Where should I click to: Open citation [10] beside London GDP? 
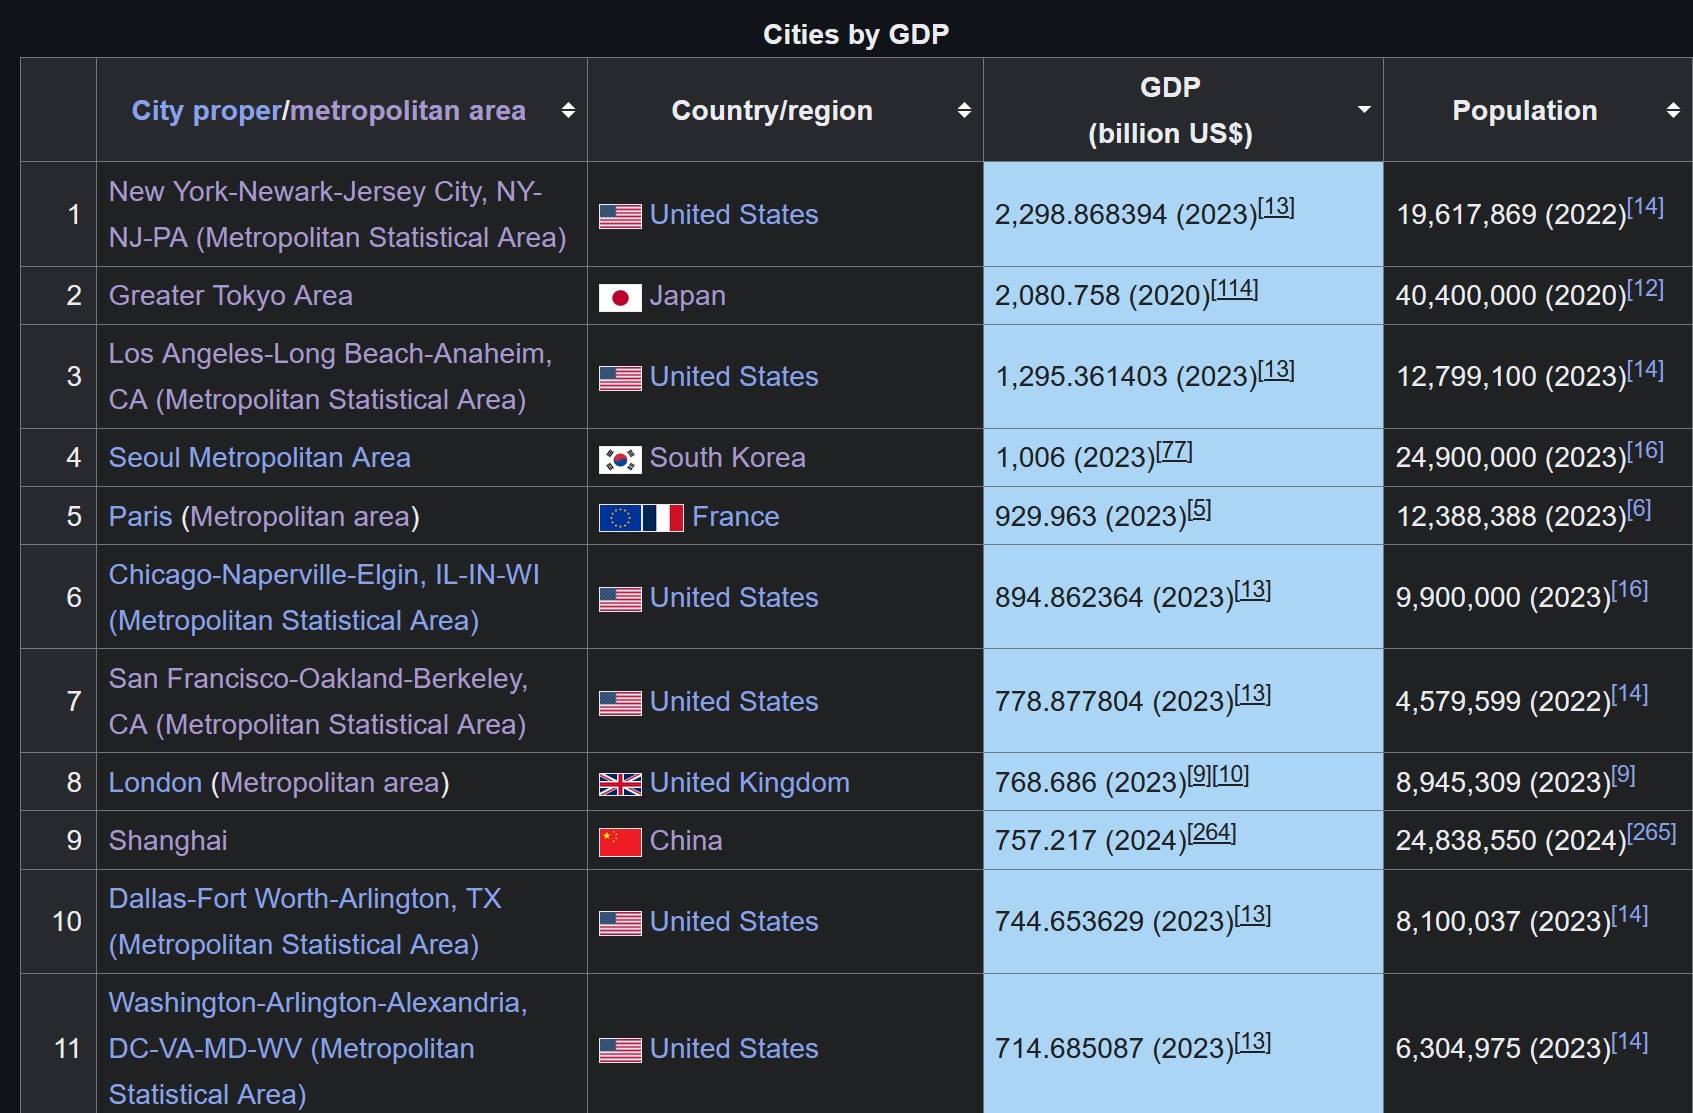tap(1231, 774)
